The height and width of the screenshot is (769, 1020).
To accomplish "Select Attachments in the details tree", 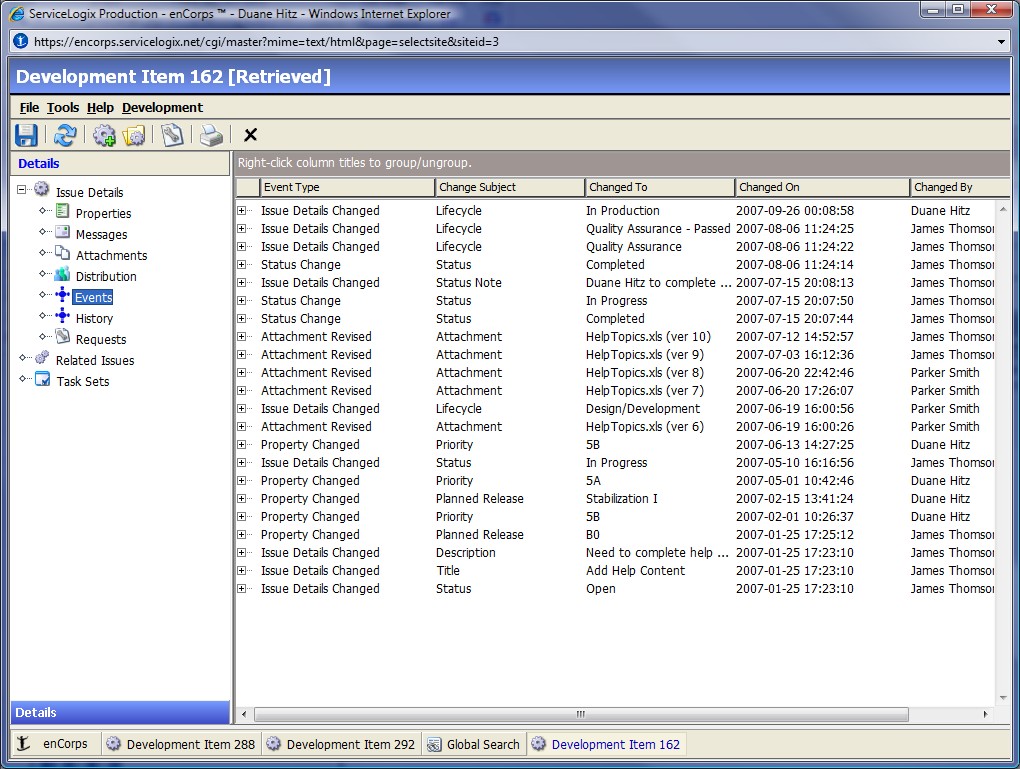I will [x=111, y=256].
